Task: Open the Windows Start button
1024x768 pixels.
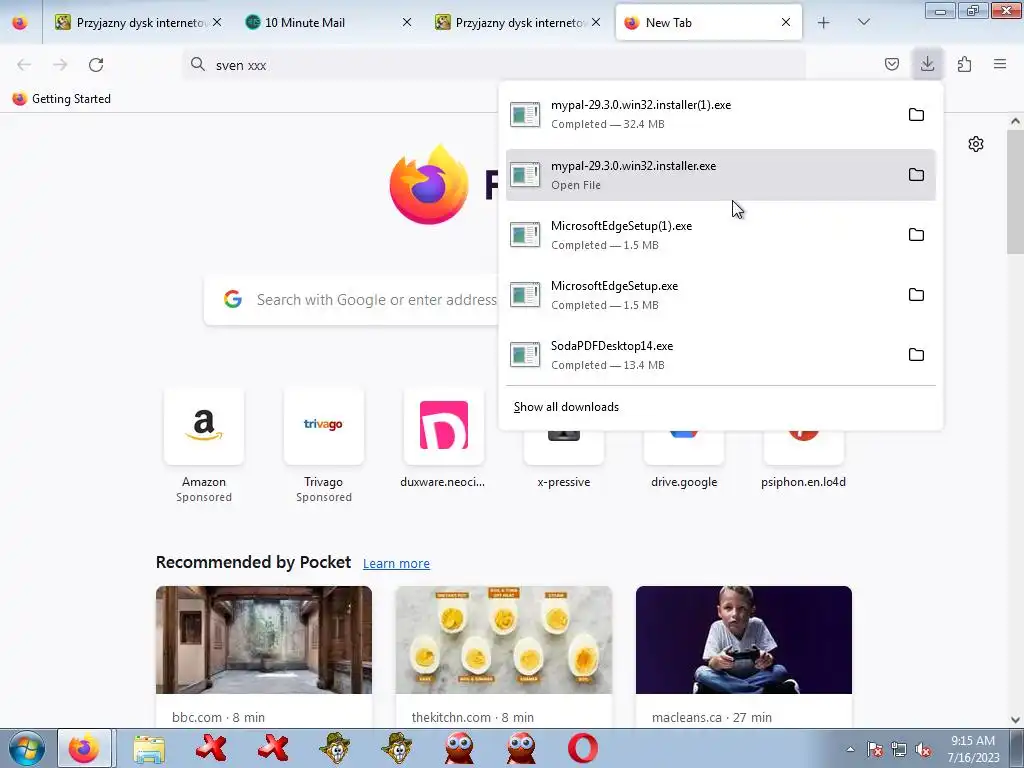Action: (26, 748)
